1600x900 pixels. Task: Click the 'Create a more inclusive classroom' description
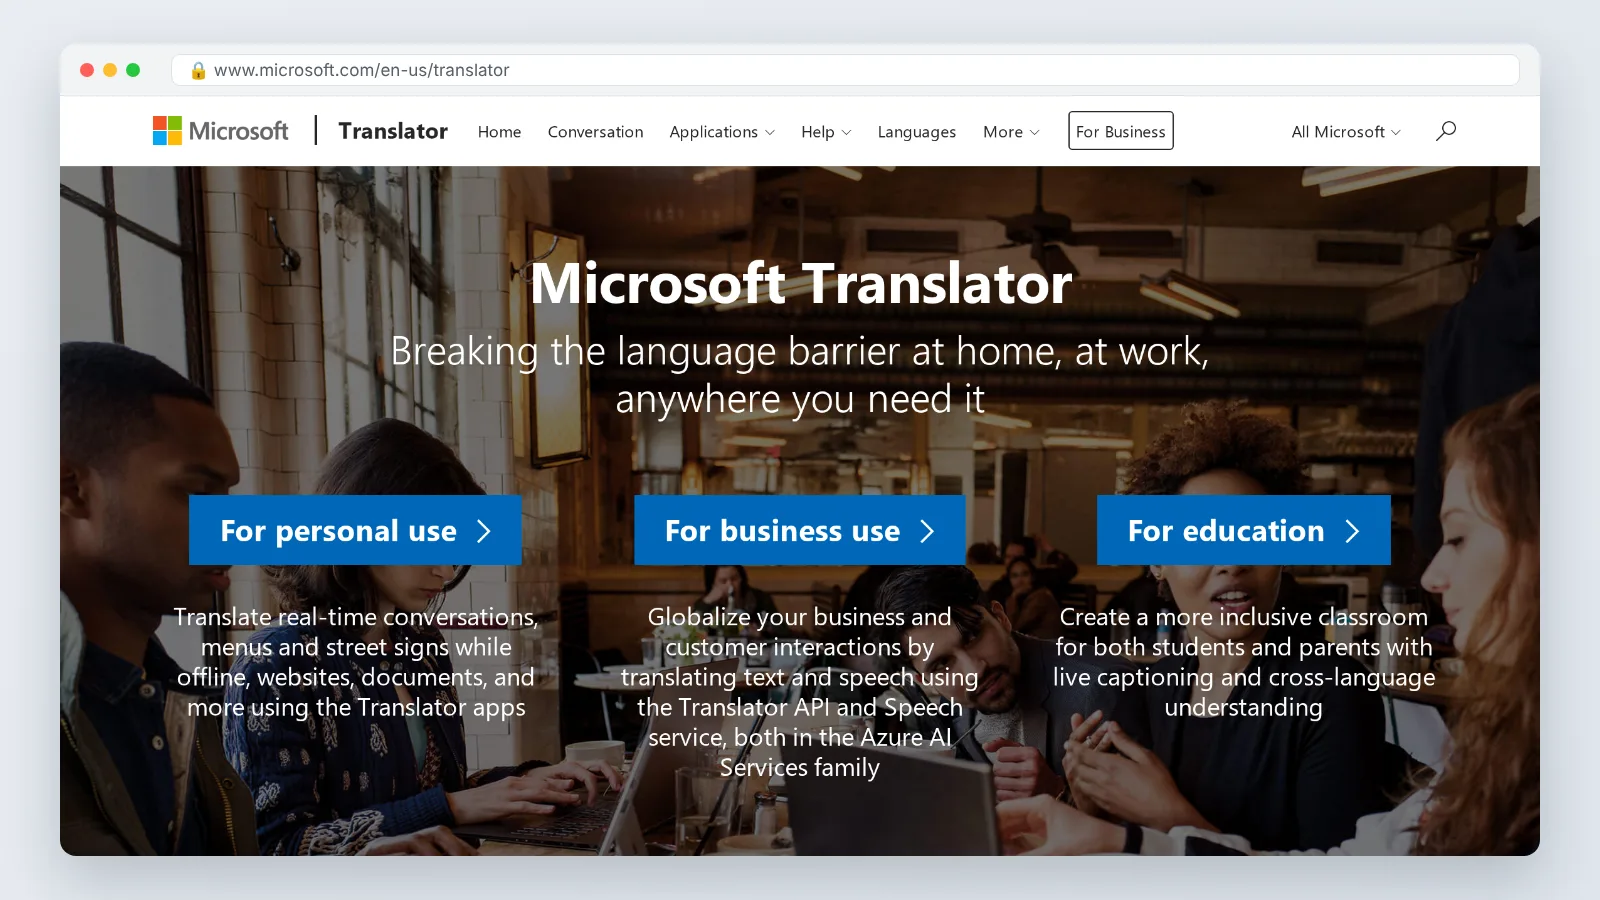[1243, 662]
